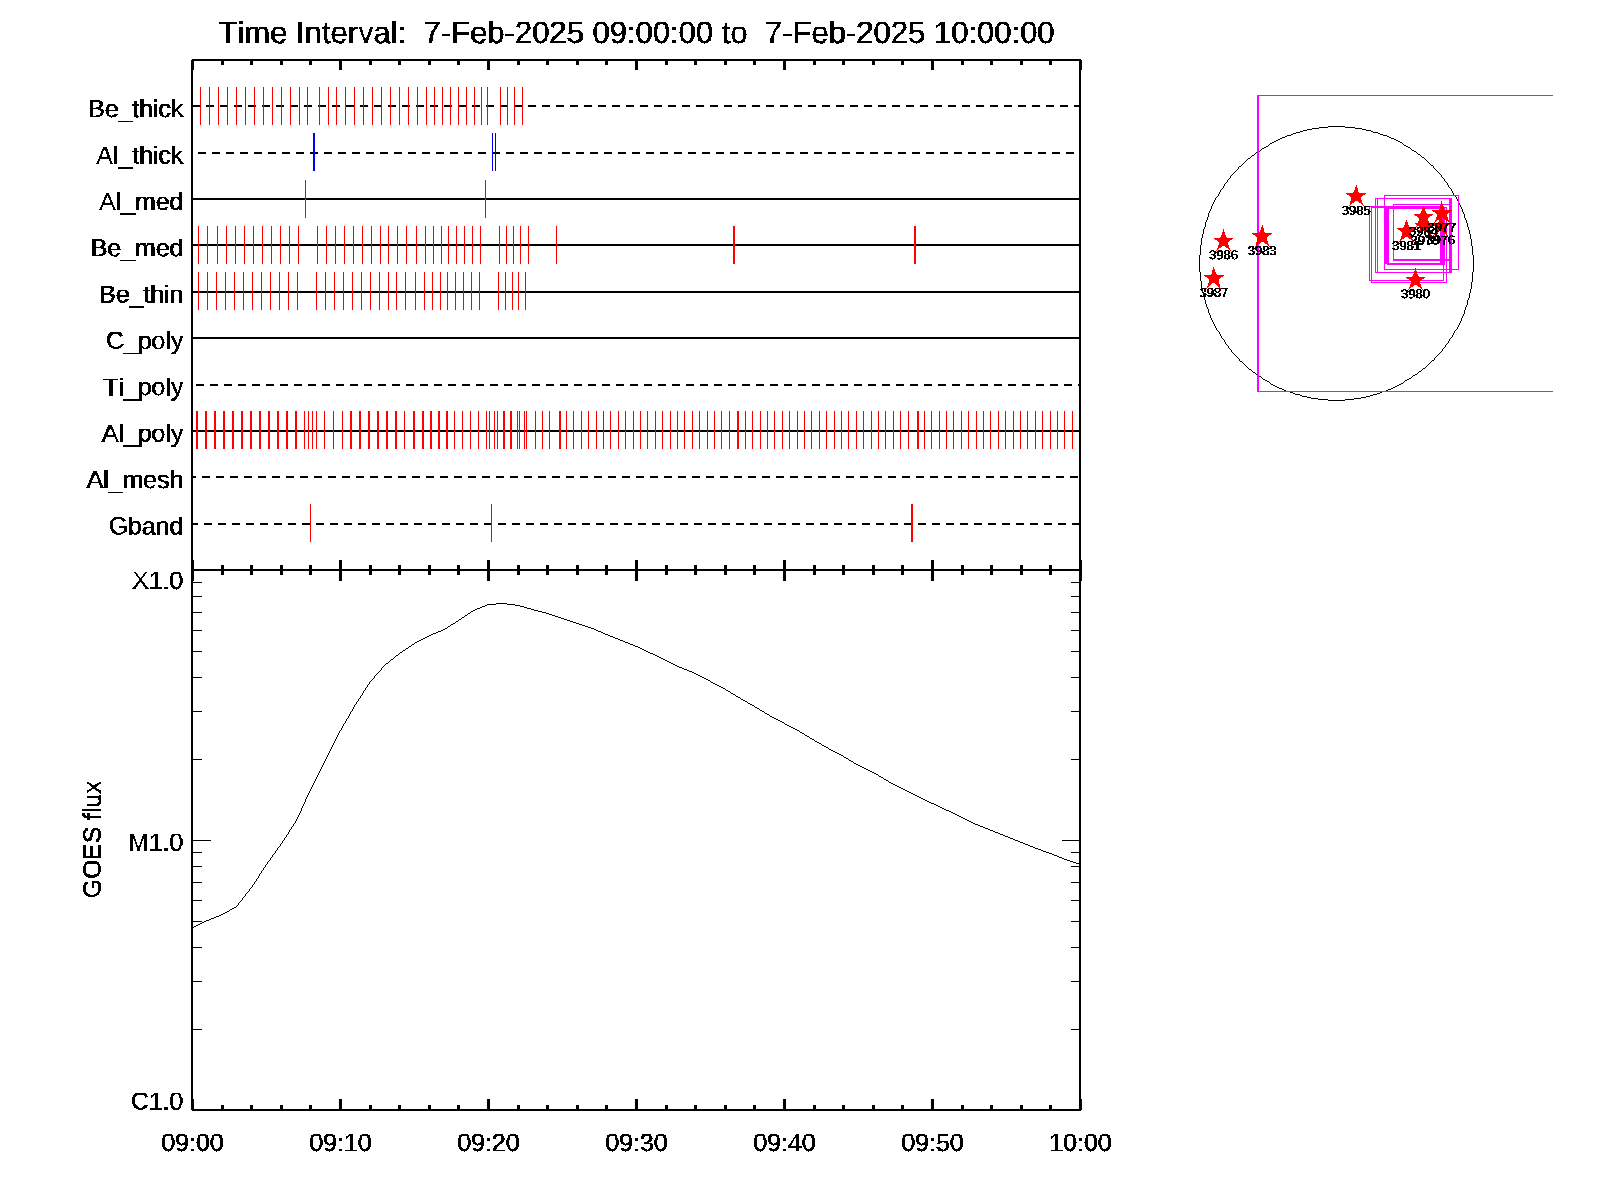
Task: Click the star marker for region 3986
Action: 1223,241
